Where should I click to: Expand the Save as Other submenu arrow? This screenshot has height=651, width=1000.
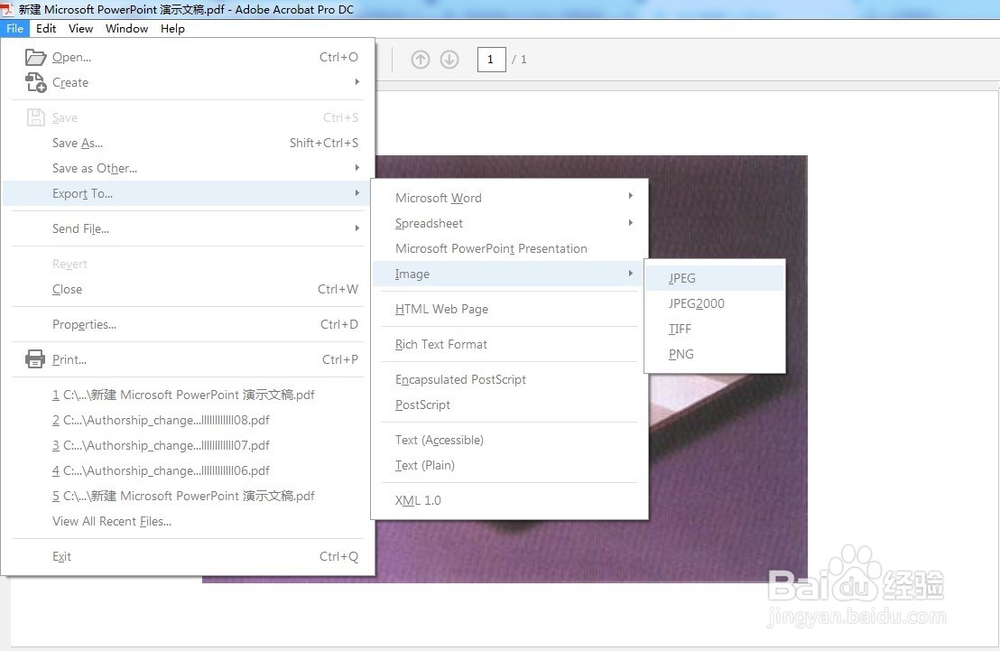coord(357,167)
